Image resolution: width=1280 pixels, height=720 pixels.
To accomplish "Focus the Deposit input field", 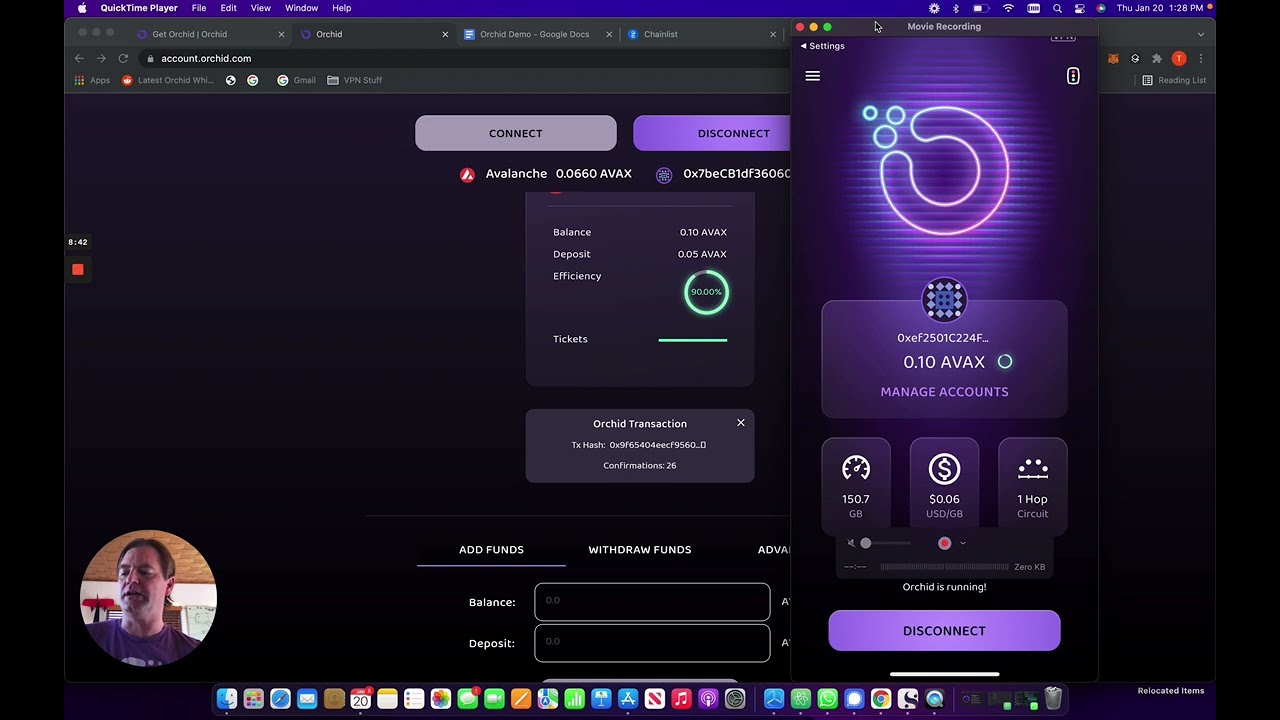I will [x=652, y=643].
